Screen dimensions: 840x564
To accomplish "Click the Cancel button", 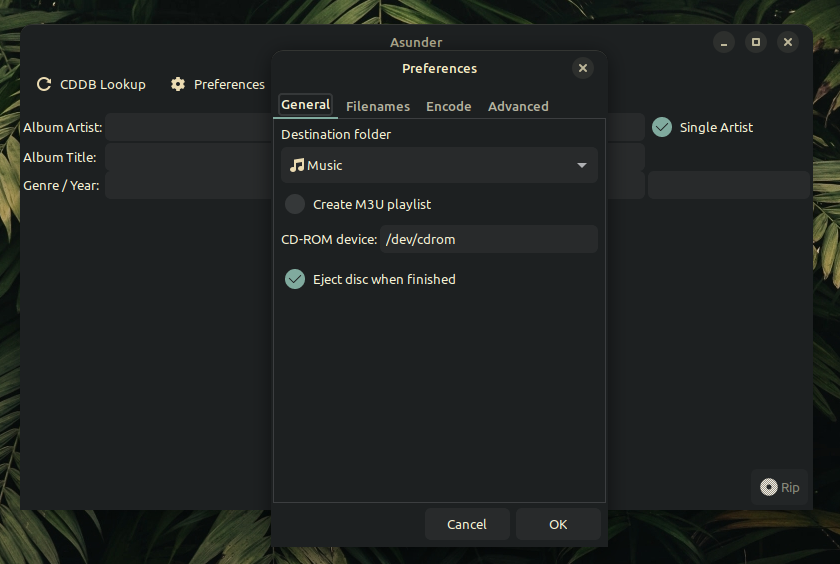I will point(467,524).
